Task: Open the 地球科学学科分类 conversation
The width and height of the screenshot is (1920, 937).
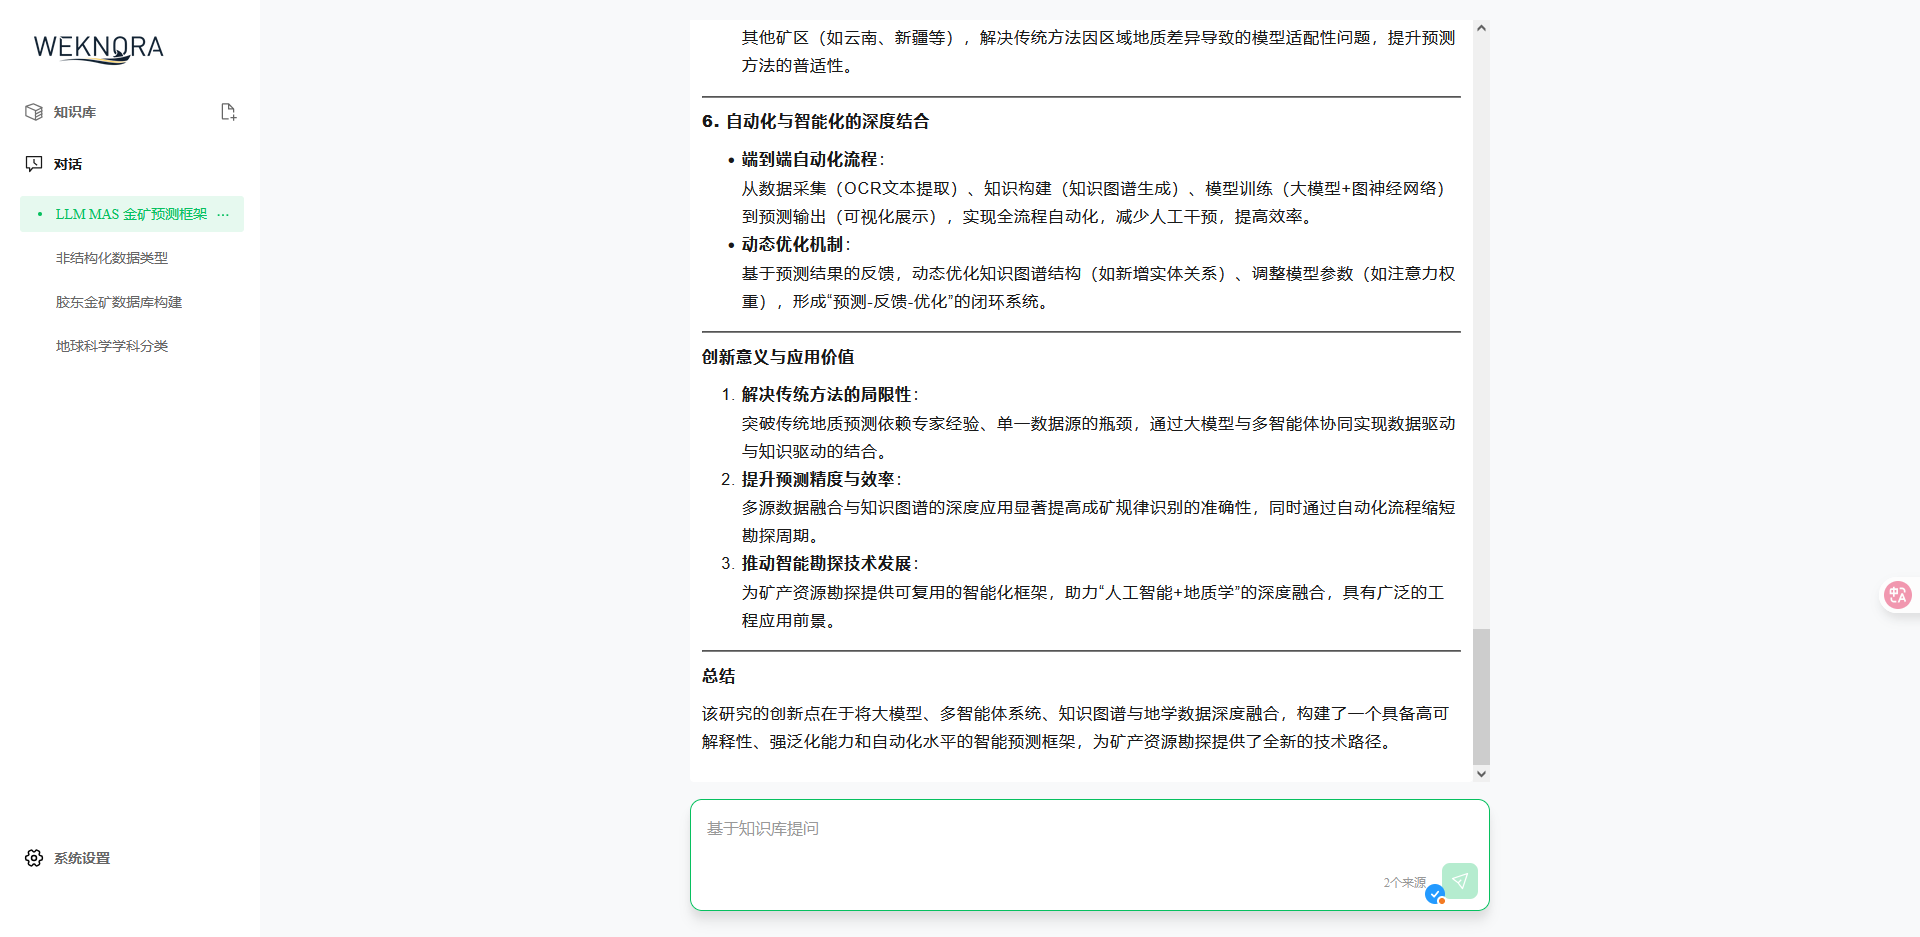Action: click(112, 345)
